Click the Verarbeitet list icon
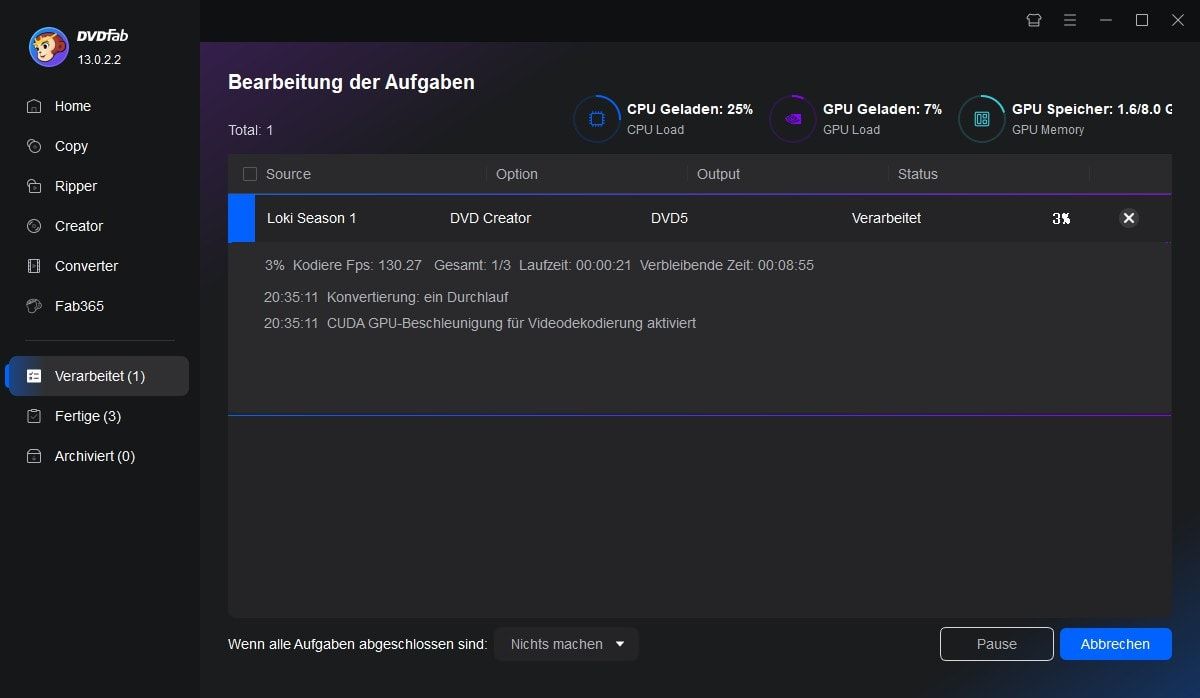This screenshot has width=1200, height=698. pos(34,376)
